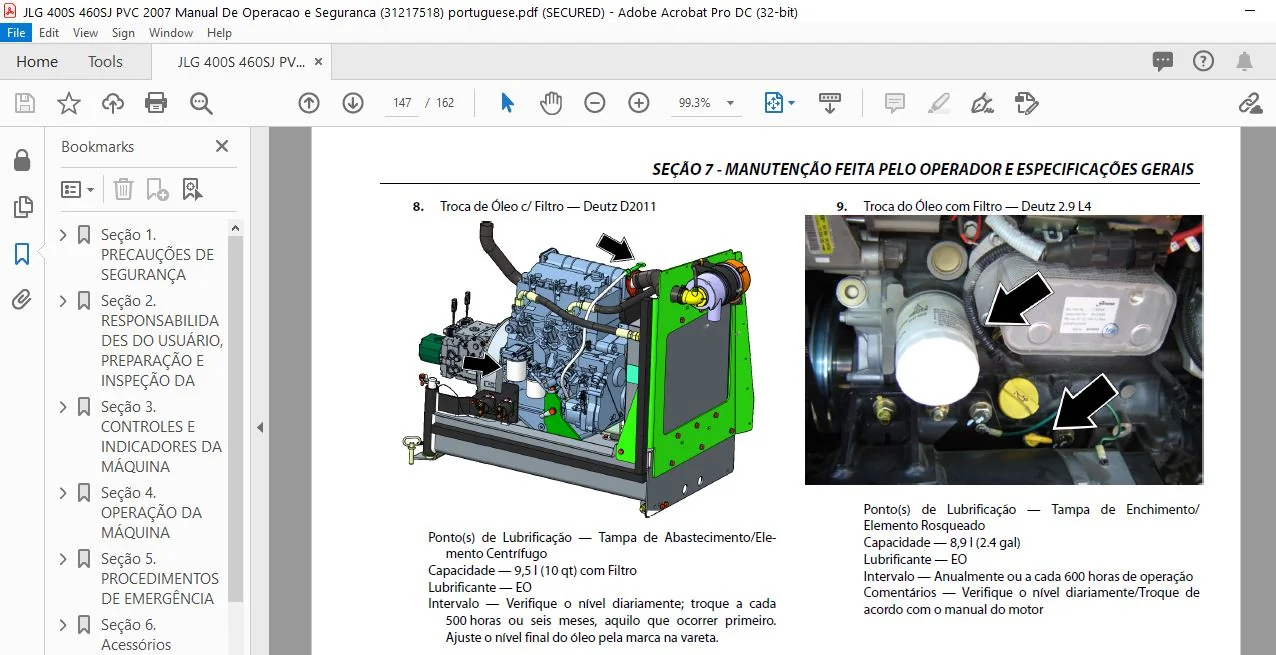Click the Save file icon
Viewport: 1276px width, 655px height.
24,103
